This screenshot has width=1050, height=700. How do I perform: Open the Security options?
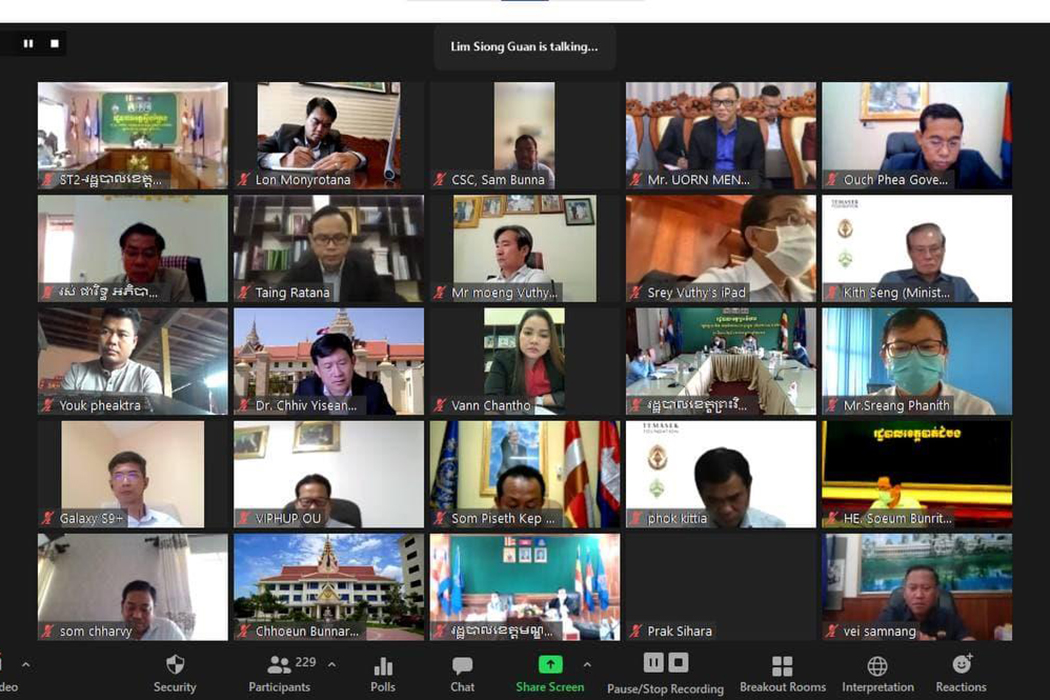pos(174,673)
